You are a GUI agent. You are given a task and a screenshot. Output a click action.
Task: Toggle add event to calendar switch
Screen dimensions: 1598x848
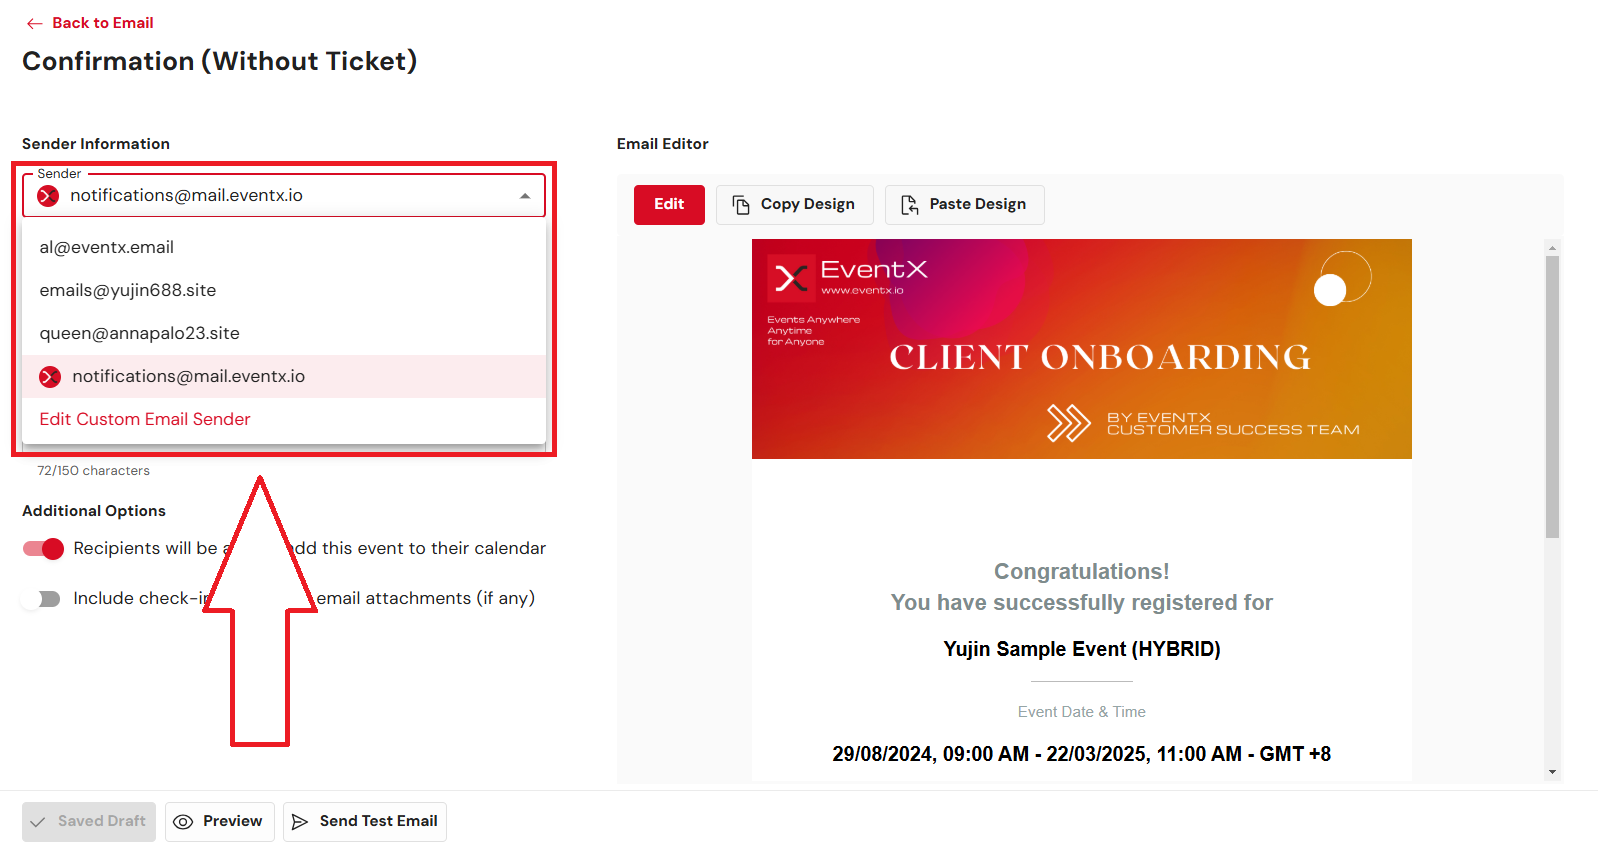point(43,548)
